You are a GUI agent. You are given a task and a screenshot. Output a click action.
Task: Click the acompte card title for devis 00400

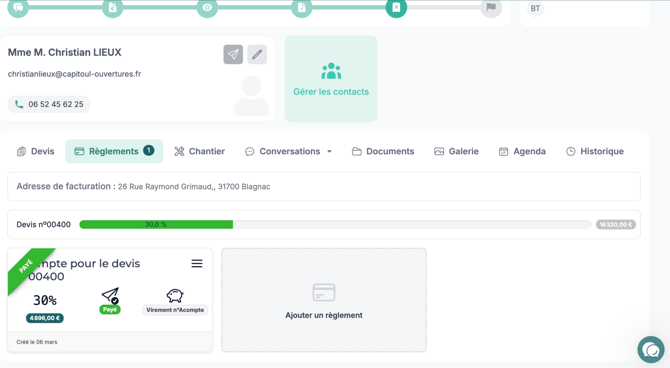tap(84, 270)
